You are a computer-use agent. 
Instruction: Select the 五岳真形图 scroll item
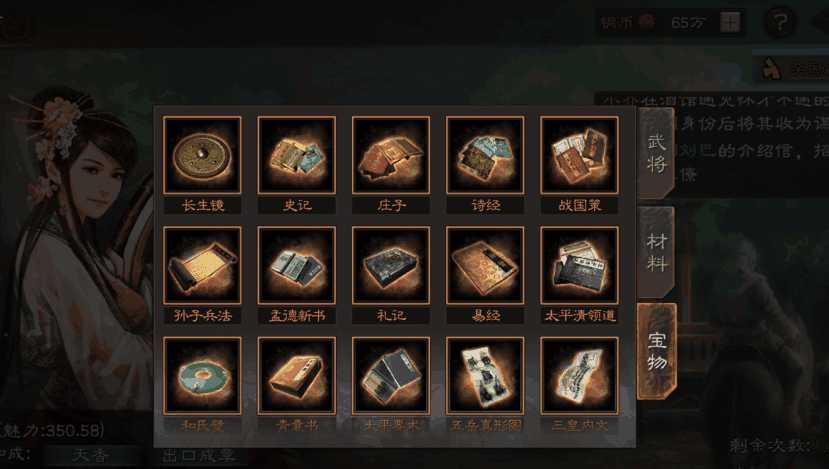click(x=485, y=375)
